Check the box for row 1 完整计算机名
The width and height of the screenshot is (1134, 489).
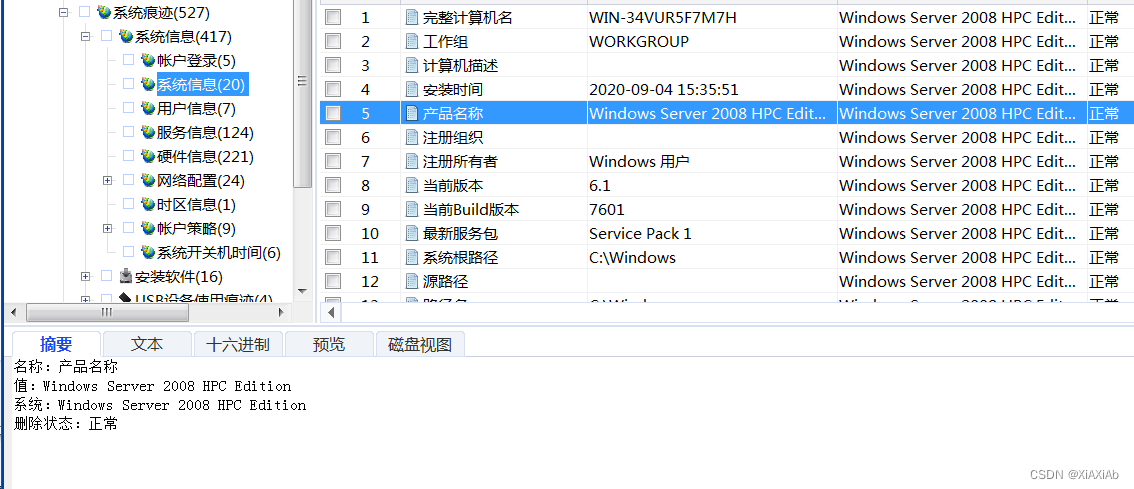coord(333,17)
